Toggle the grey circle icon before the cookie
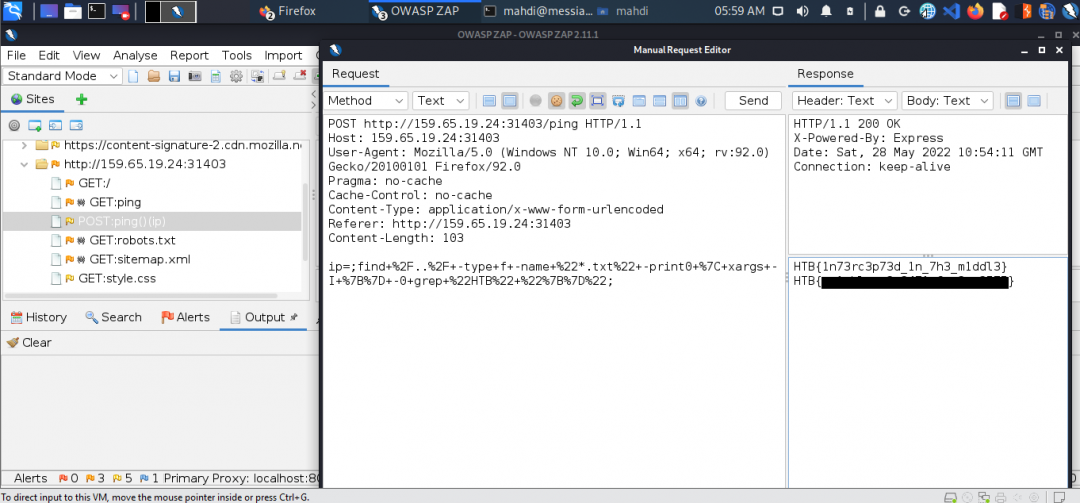Image resolution: width=1080 pixels, height=503 pixels. tap(535, 101)
